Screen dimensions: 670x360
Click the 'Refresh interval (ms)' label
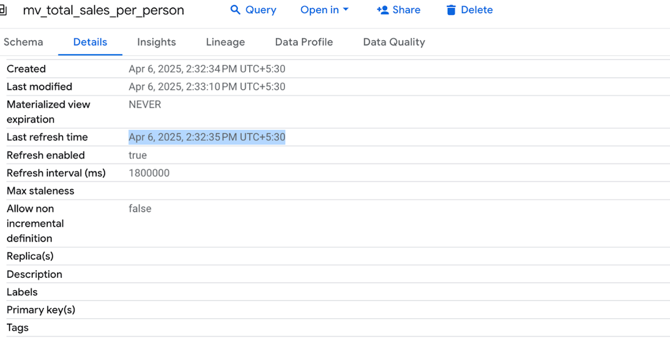pyautogui.click(x=56, y=173)
